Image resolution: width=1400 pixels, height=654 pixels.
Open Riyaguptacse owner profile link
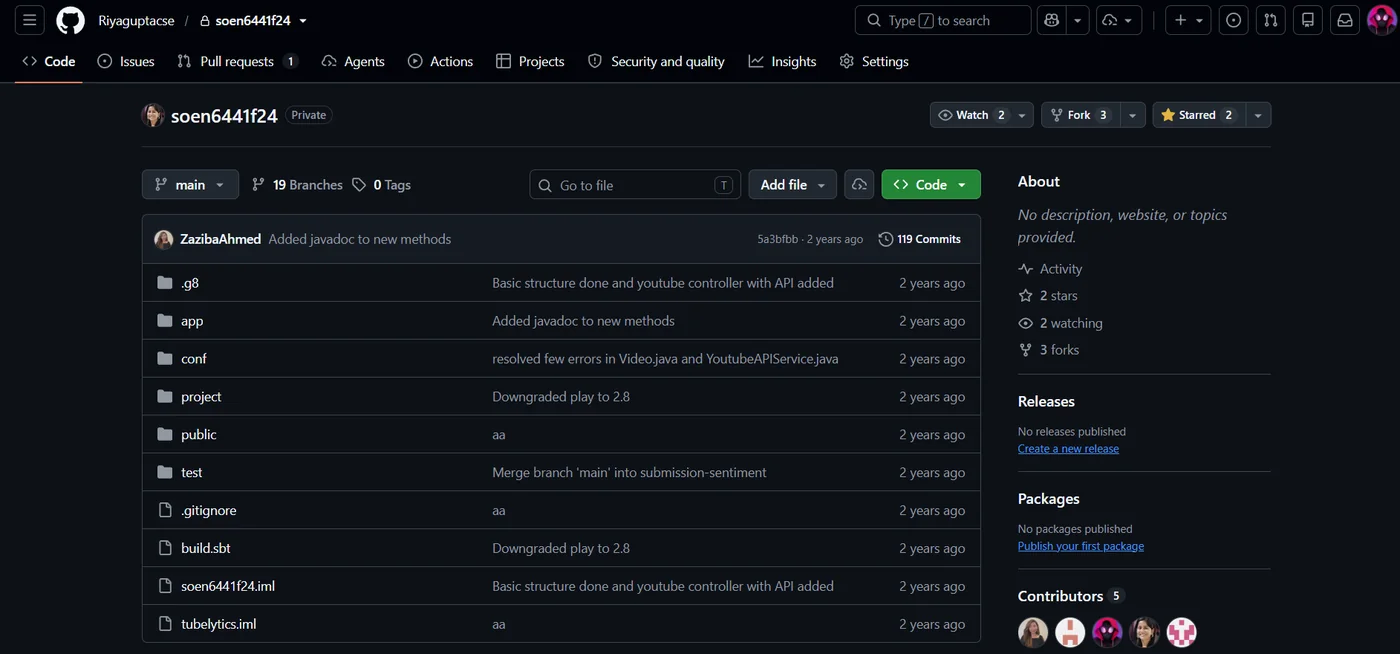pyautogui.click(x=136, y=20)
